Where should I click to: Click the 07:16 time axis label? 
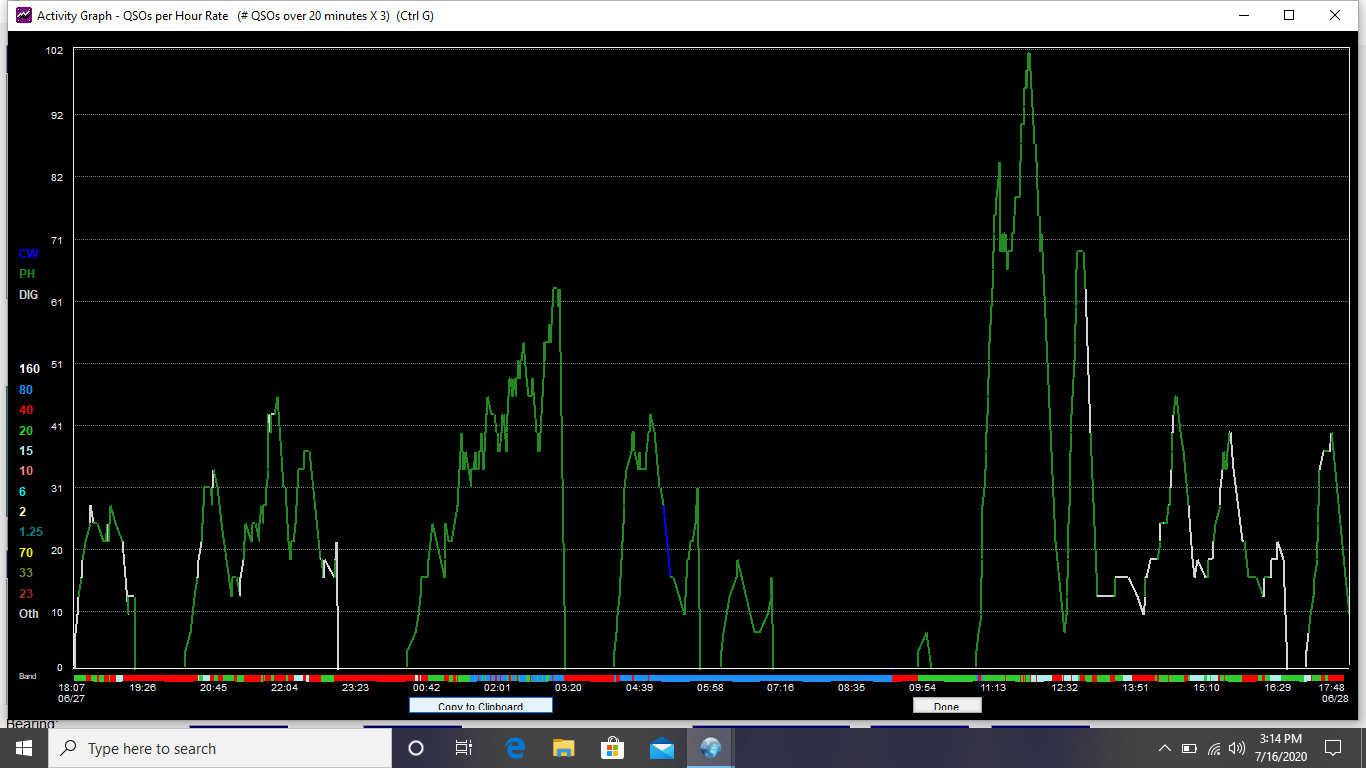(x=781, y=688)
